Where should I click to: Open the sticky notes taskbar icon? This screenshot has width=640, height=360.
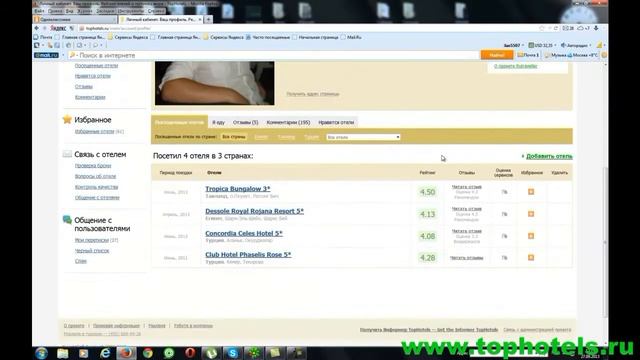(275, 353)
